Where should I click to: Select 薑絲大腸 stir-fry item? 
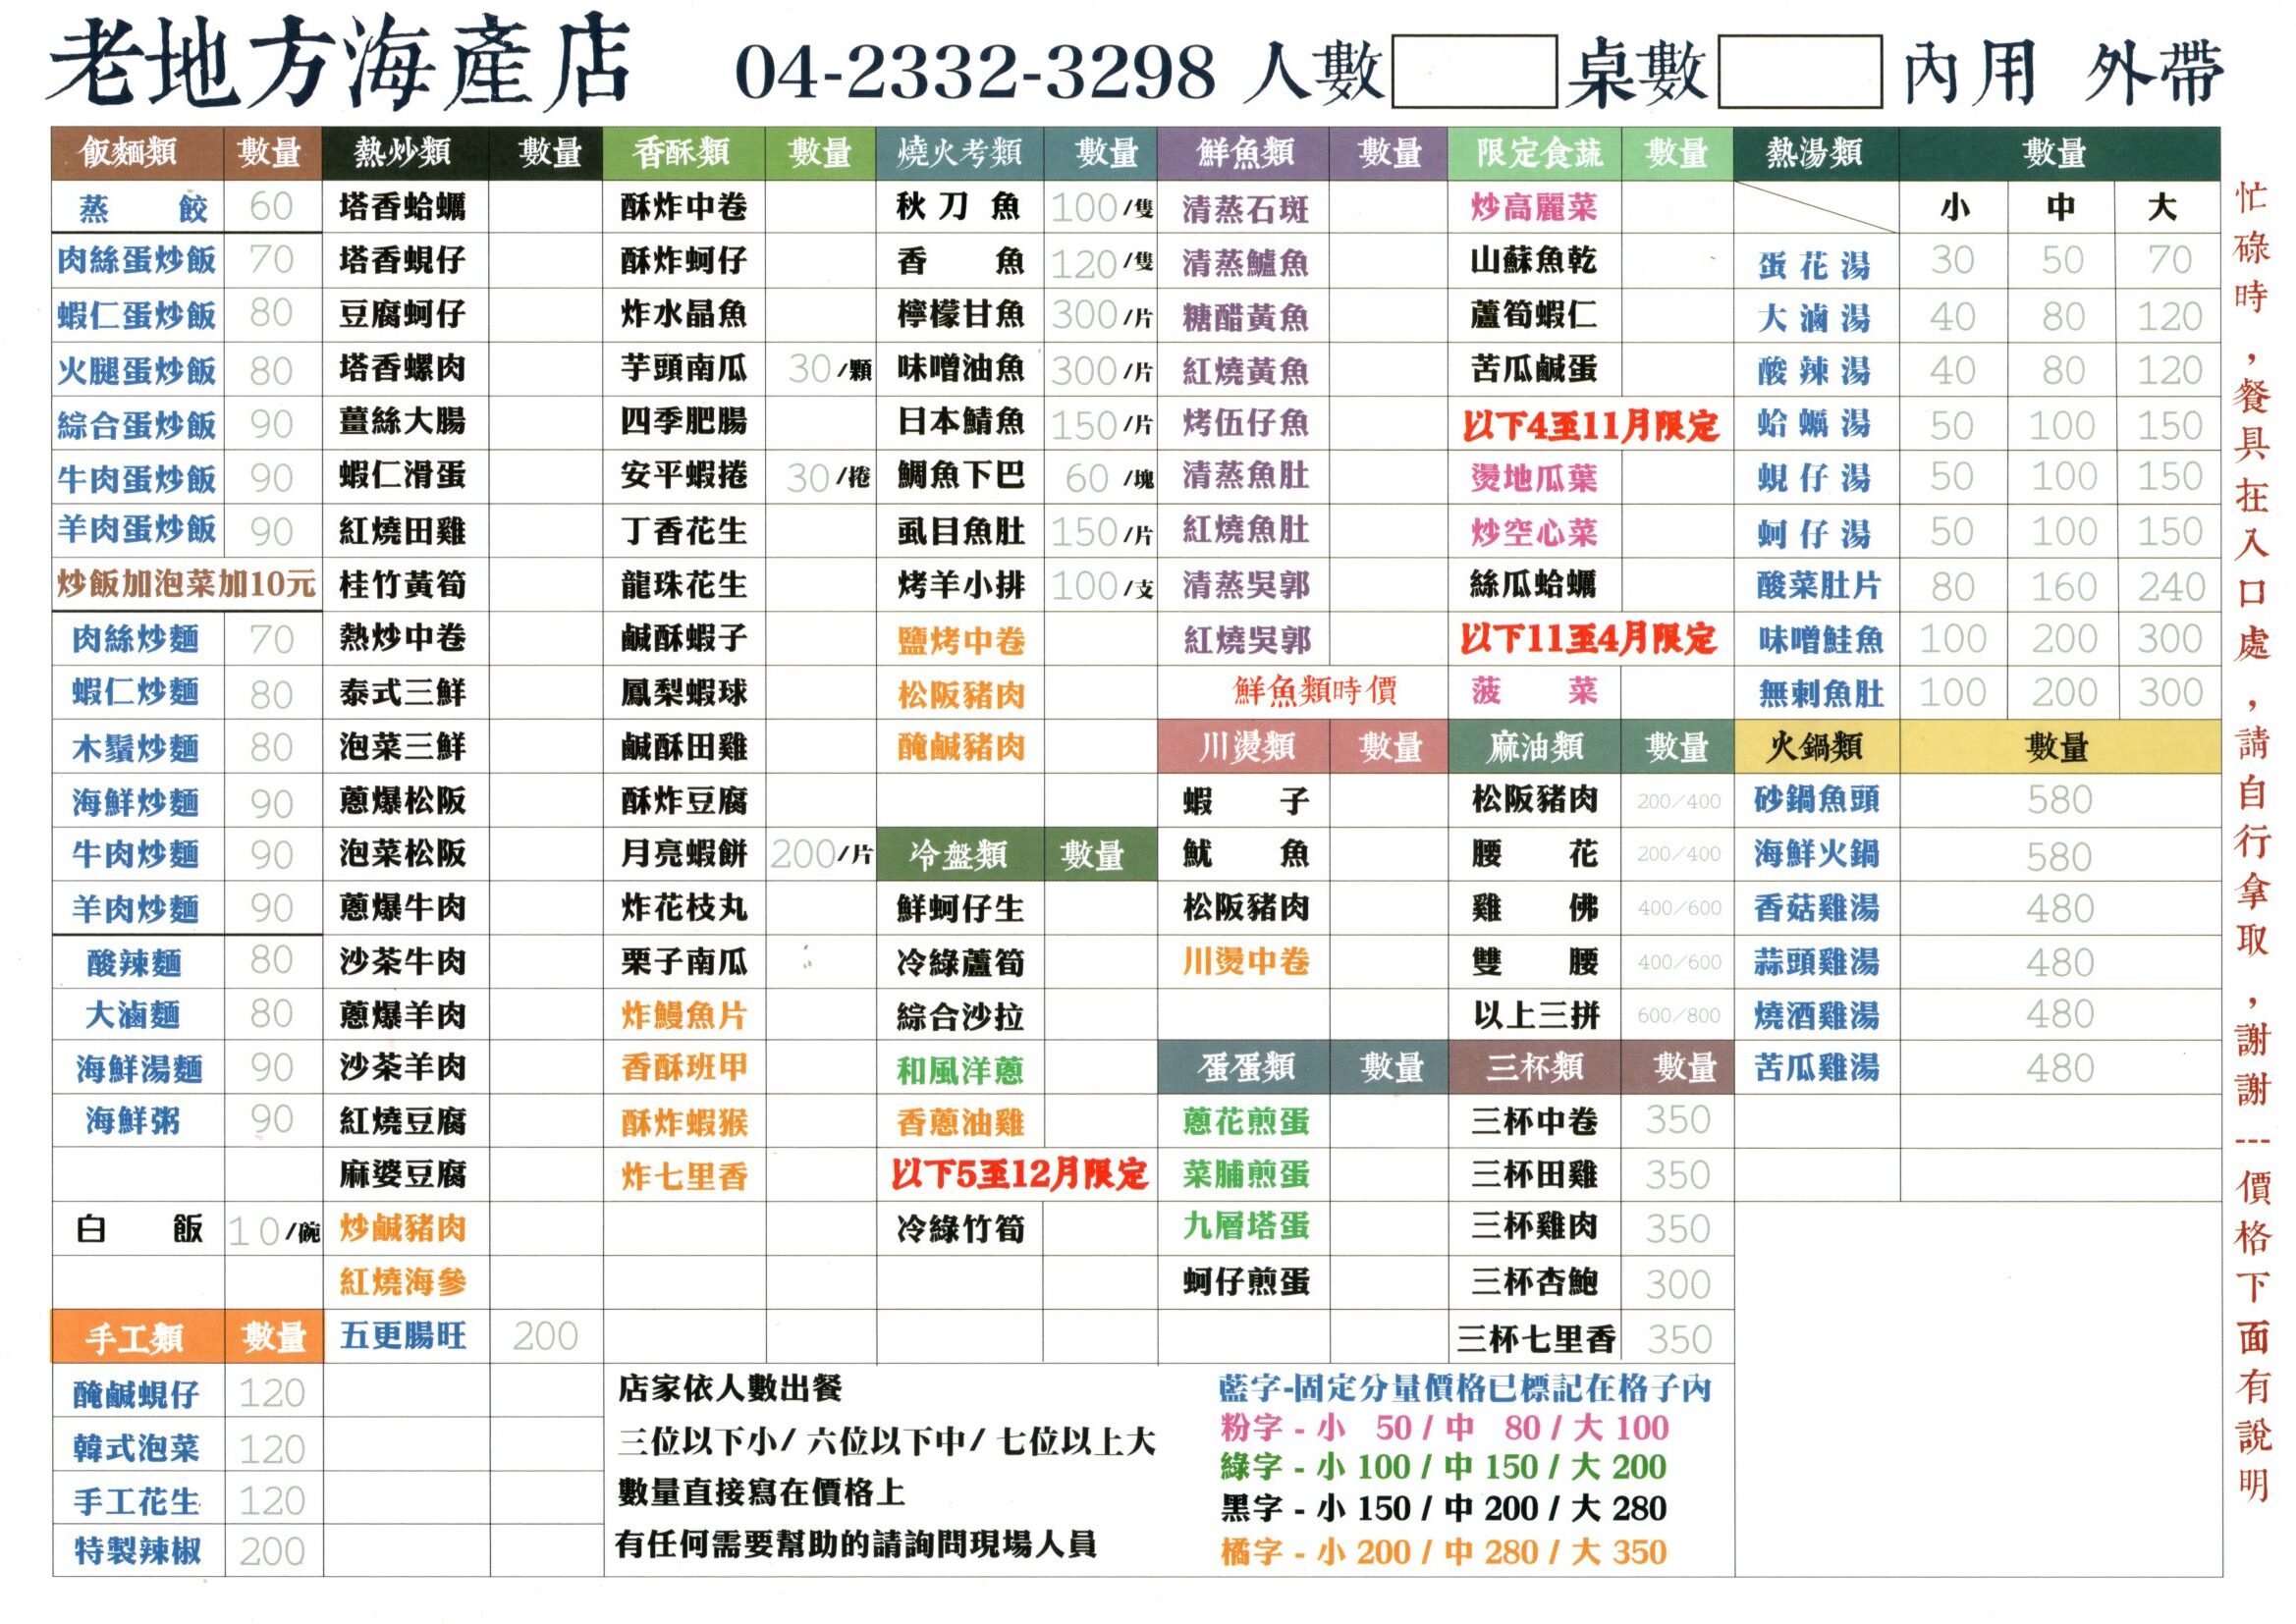point(402,421)
